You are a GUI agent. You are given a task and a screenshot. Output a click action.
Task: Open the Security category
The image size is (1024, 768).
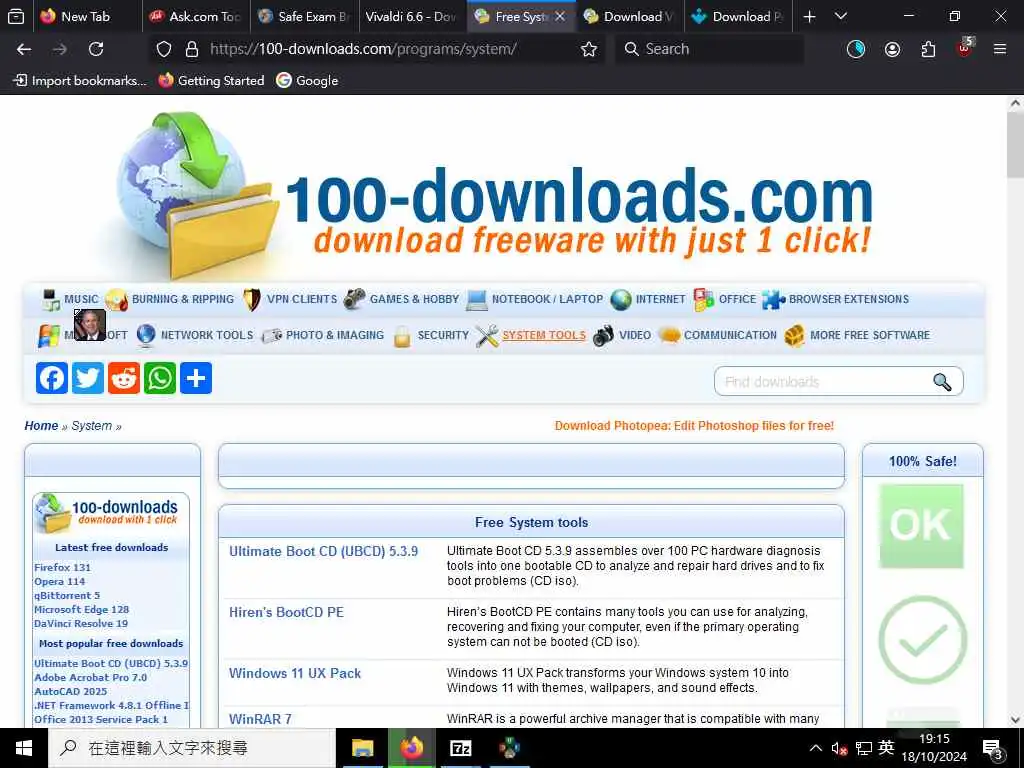[443, 335]
